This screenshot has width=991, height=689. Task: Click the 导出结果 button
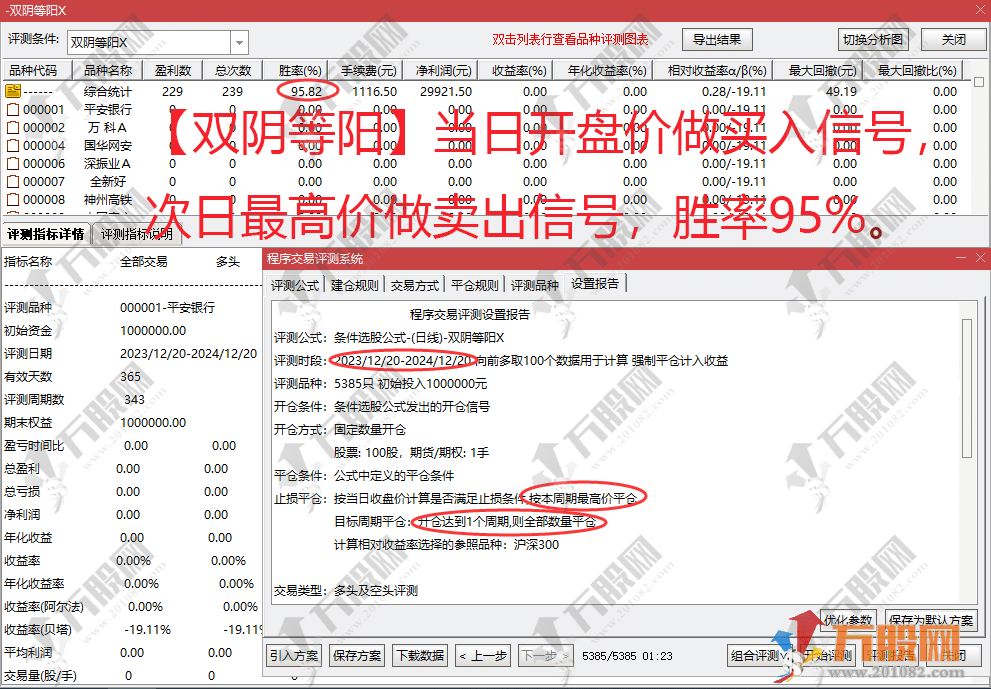coord(717,40)
